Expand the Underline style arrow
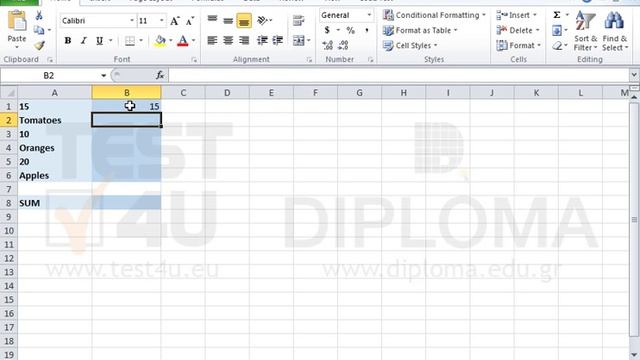This screenshot has height=360, width=640. pyautogui.click(x=110, y=40)
